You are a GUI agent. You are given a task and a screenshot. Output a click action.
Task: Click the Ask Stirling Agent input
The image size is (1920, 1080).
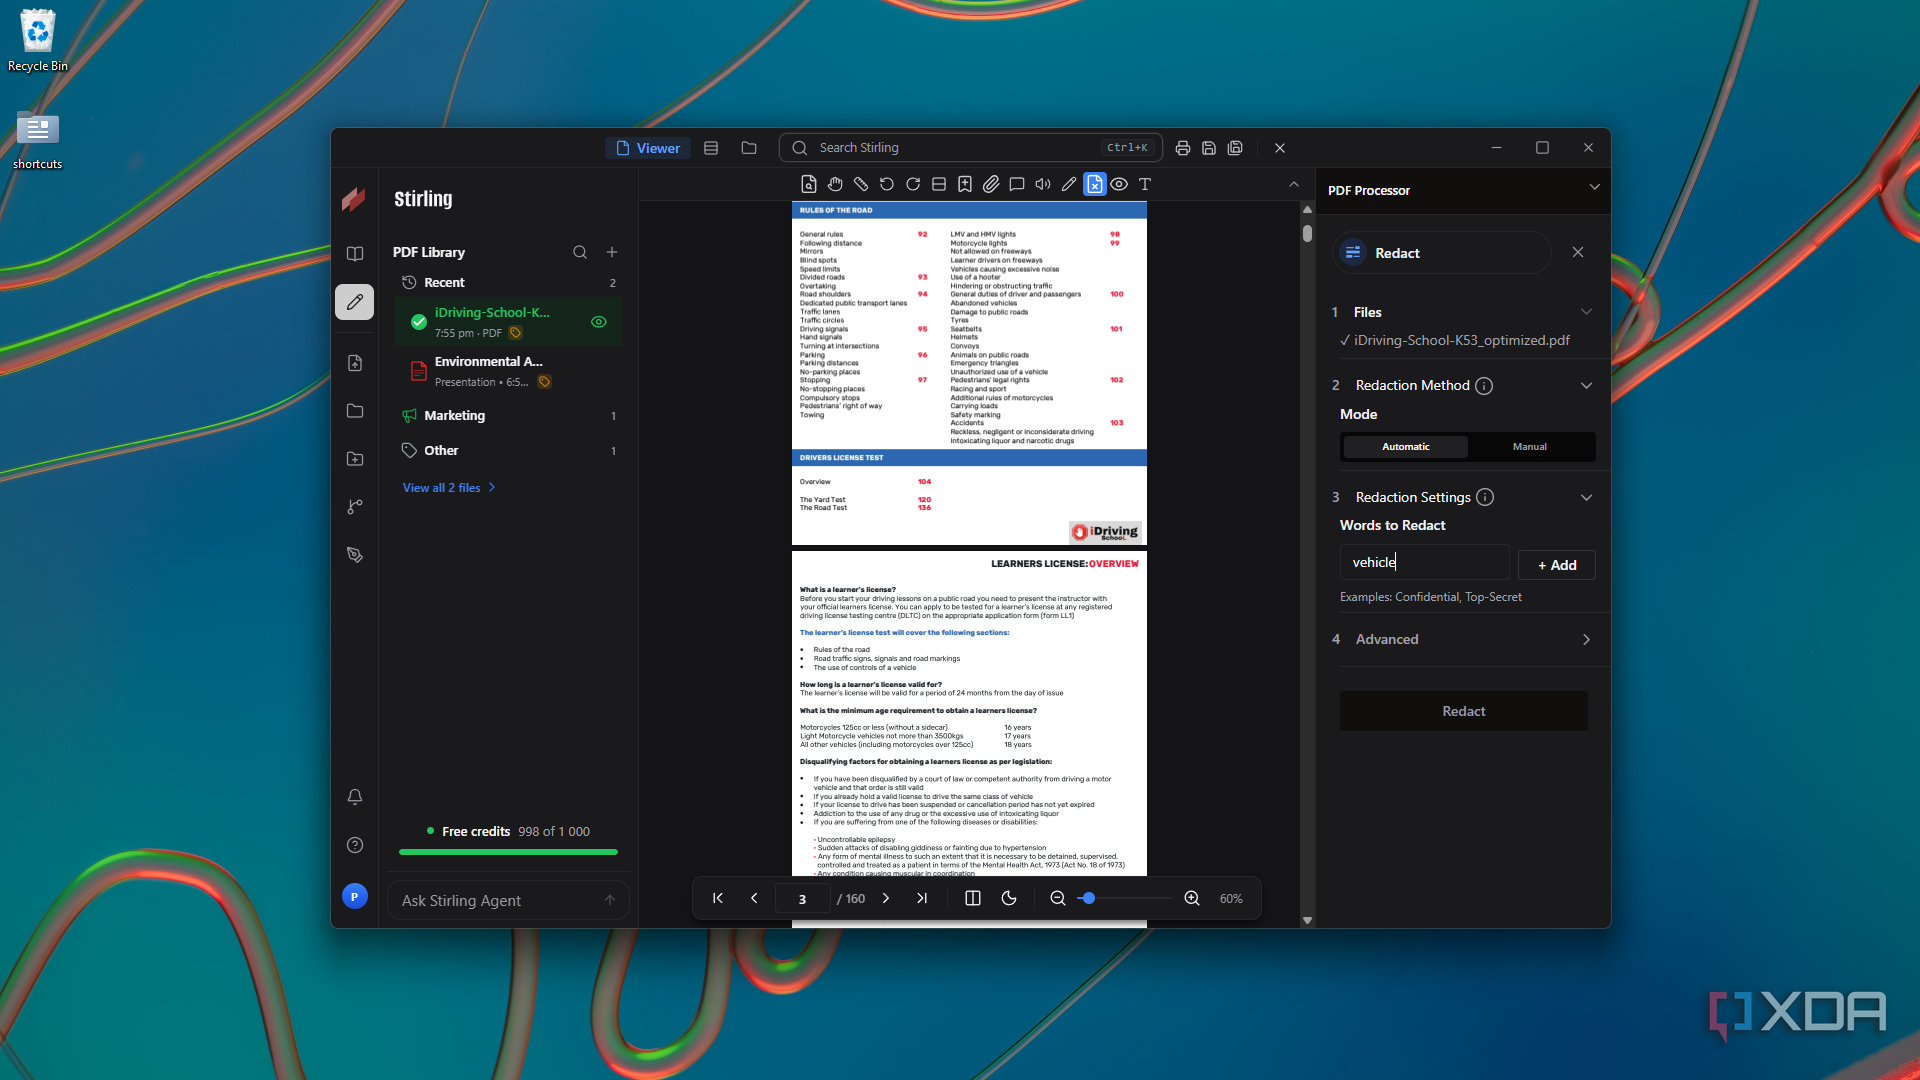(x=508, y=900)
